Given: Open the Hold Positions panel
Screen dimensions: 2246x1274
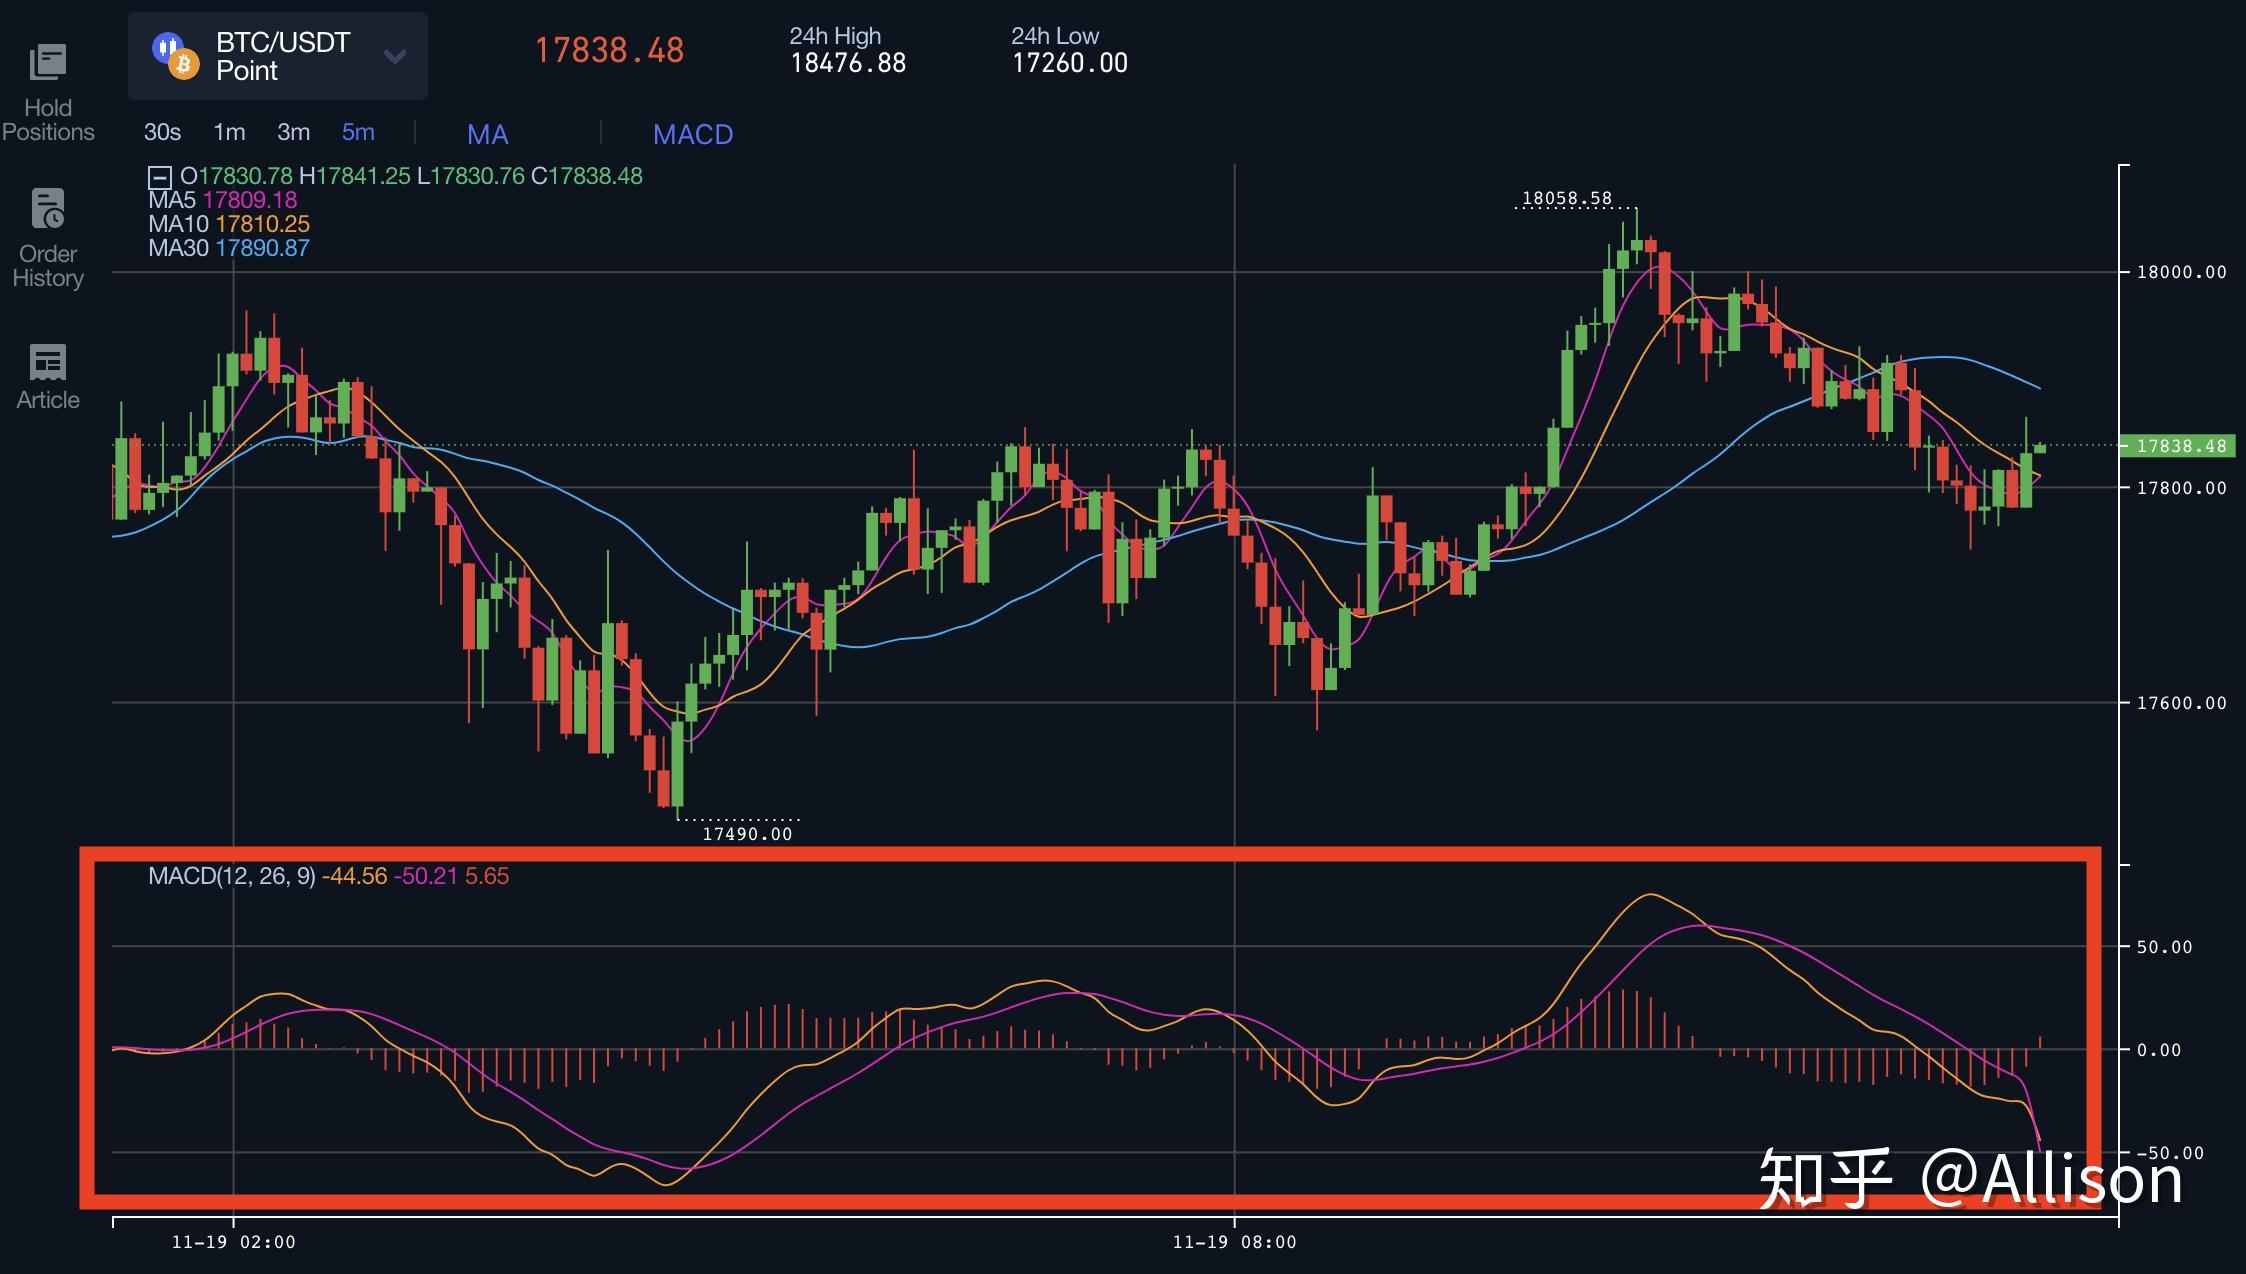Looking at the screenshot, I should click(48, 88).
